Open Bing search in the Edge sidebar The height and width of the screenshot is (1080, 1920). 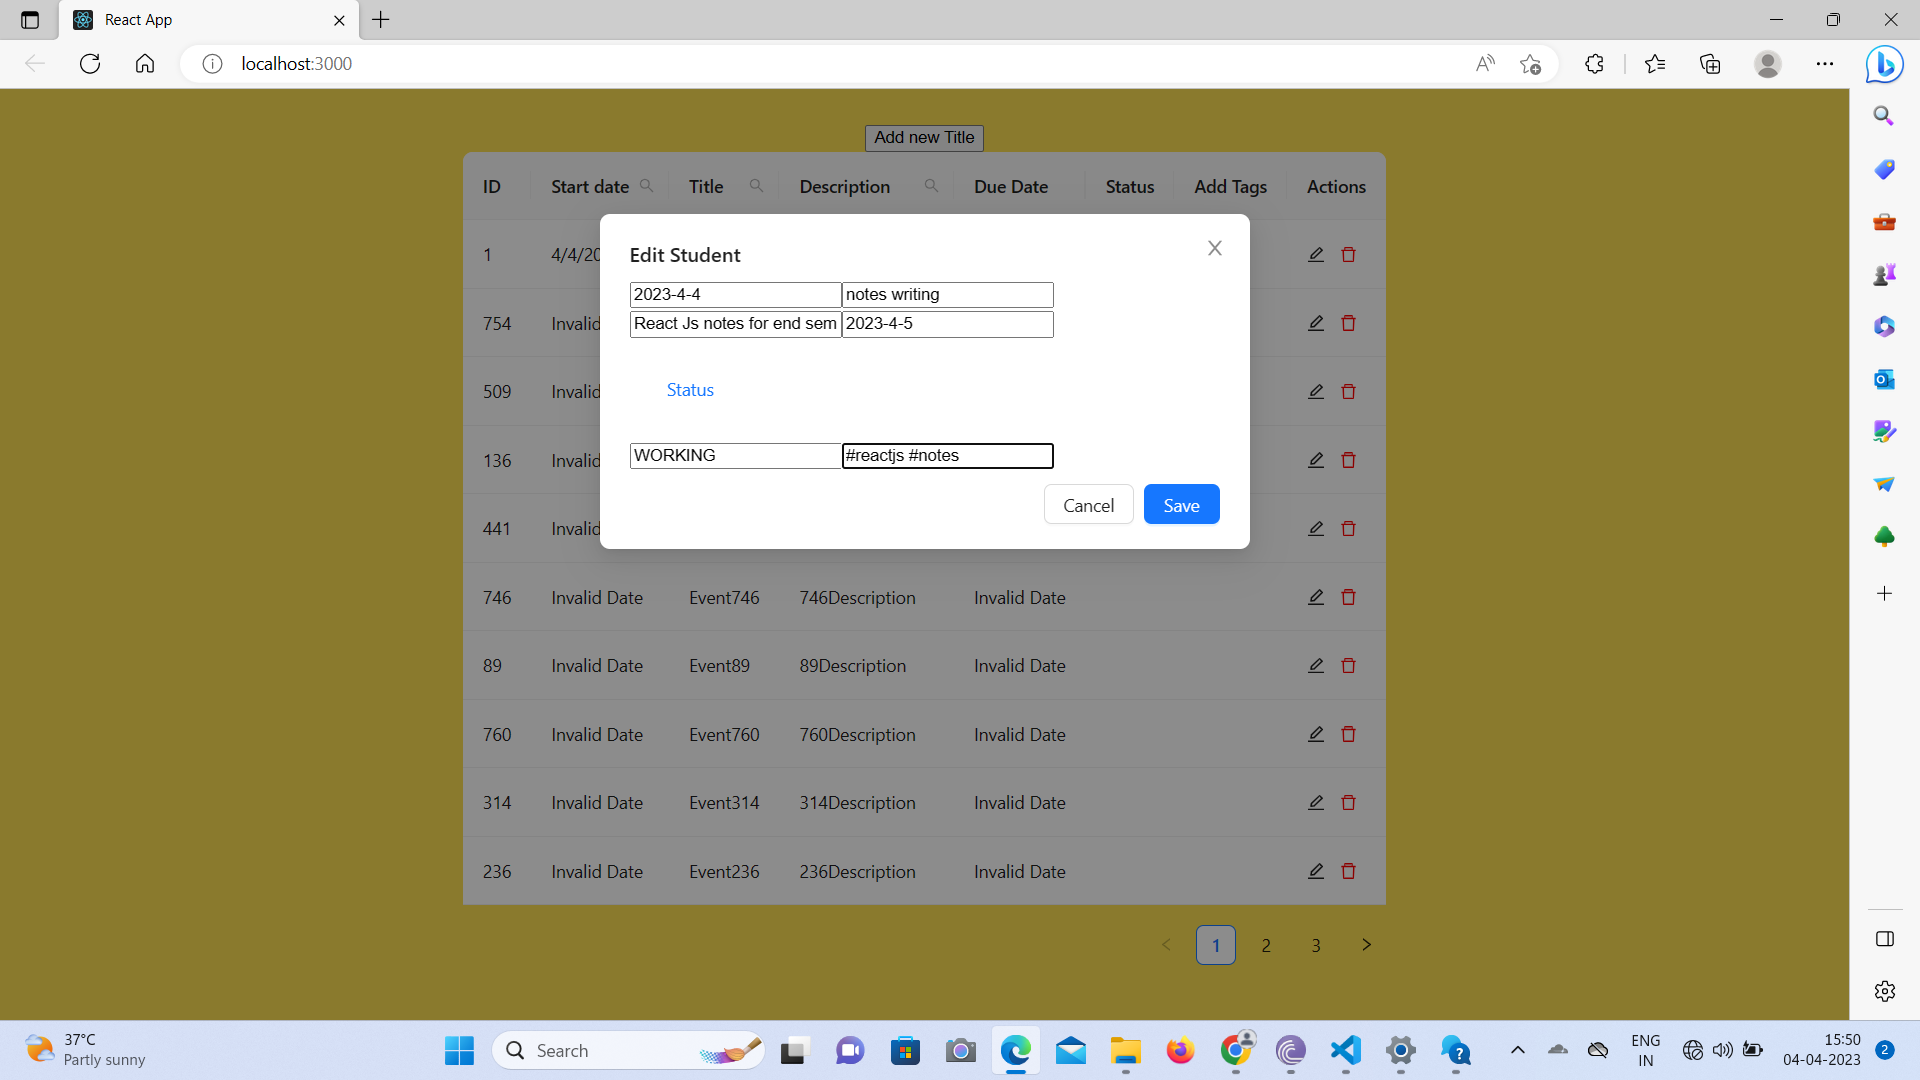pos(1884,115)
